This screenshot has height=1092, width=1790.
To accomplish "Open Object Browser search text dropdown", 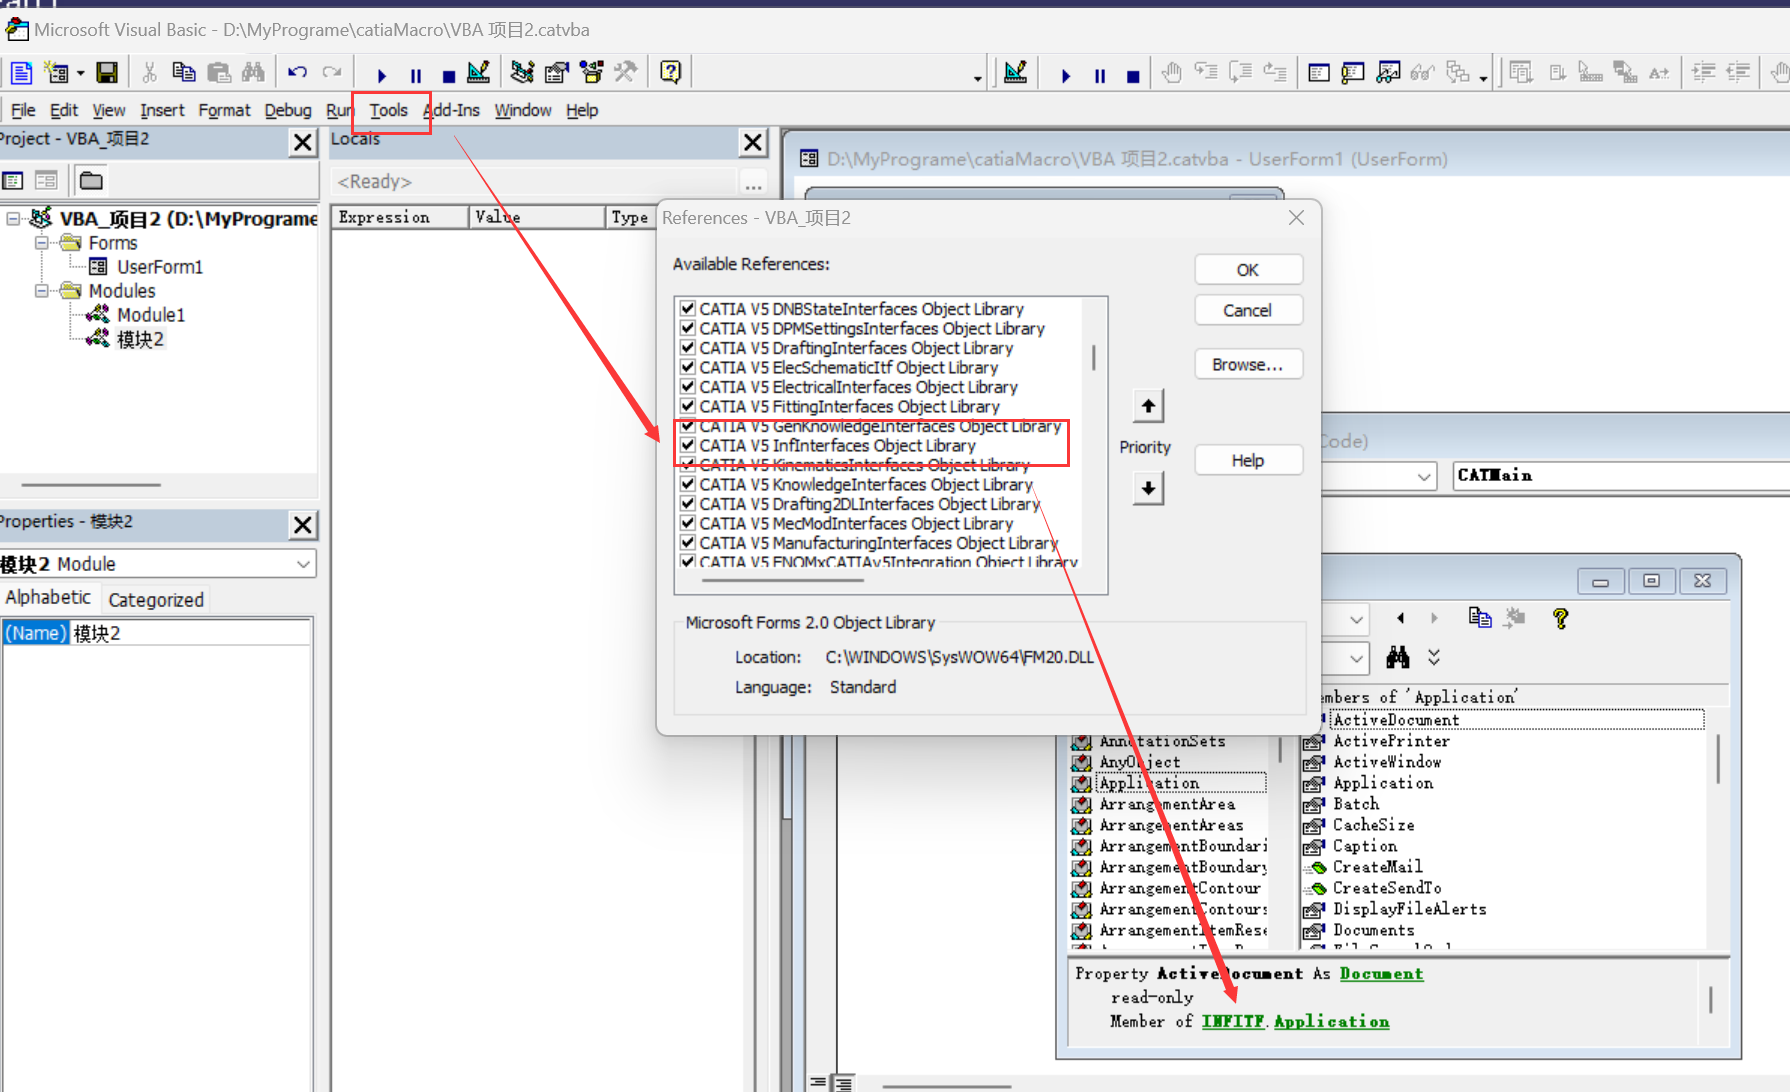I will (1355, 658).
